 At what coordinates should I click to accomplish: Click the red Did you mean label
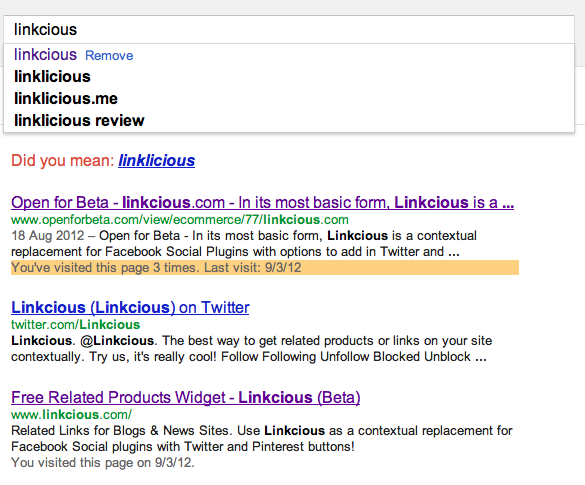click(x=63, y=161)
